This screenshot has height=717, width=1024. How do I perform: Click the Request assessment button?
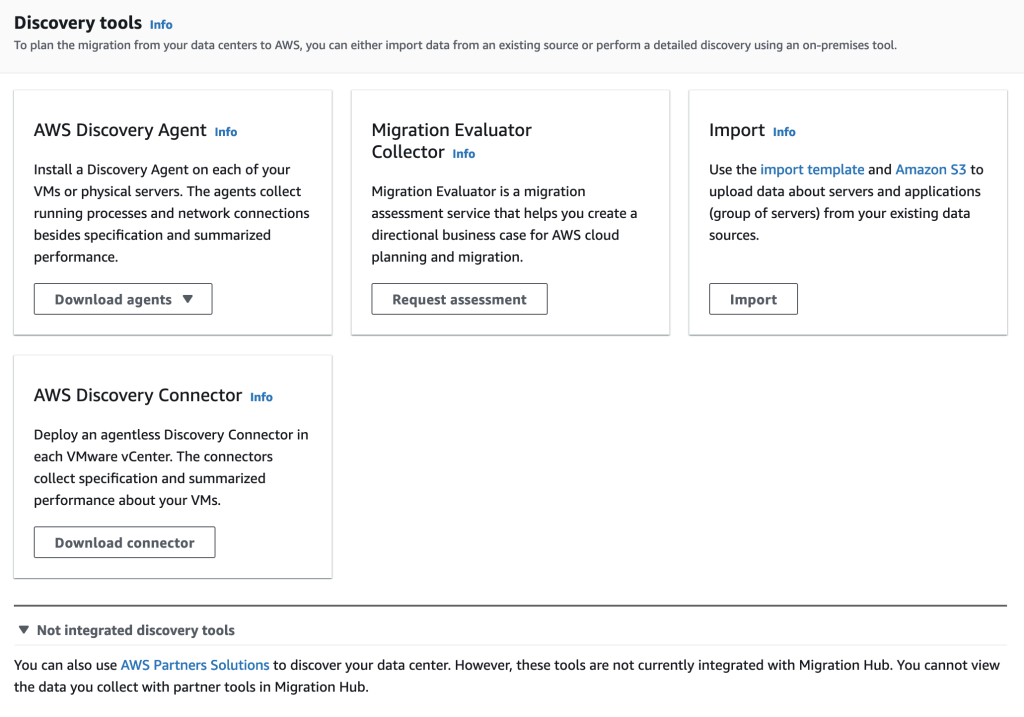459,298
